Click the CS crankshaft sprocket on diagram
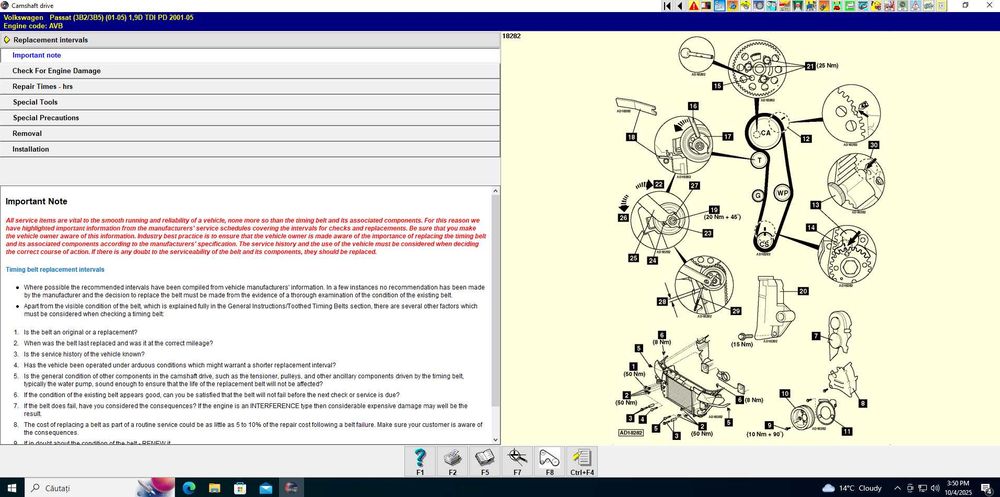The width and height of the screenshot is (1000, 497). coord(763,242)
